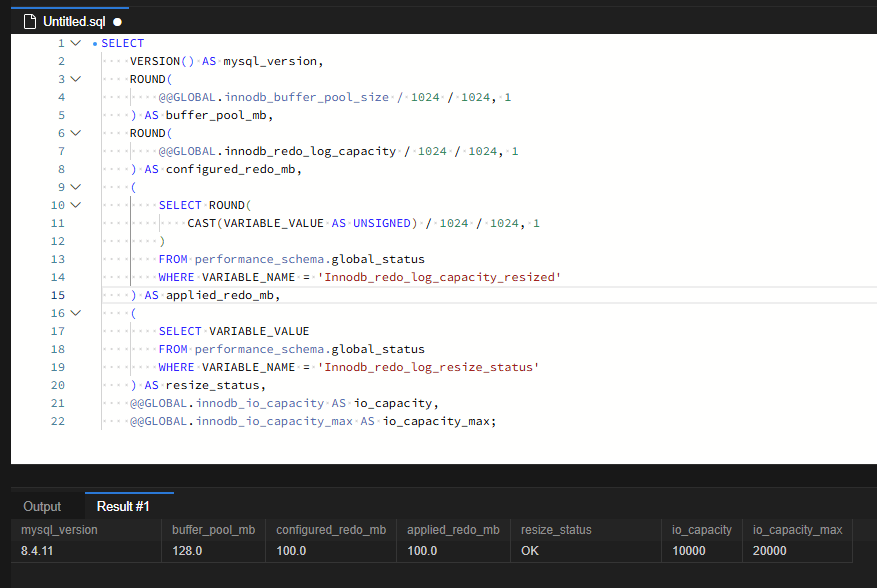The height and width of the screenshot is (588, 877).
Task: Click line number 2 in the gutter
Action: click(61, 61)
